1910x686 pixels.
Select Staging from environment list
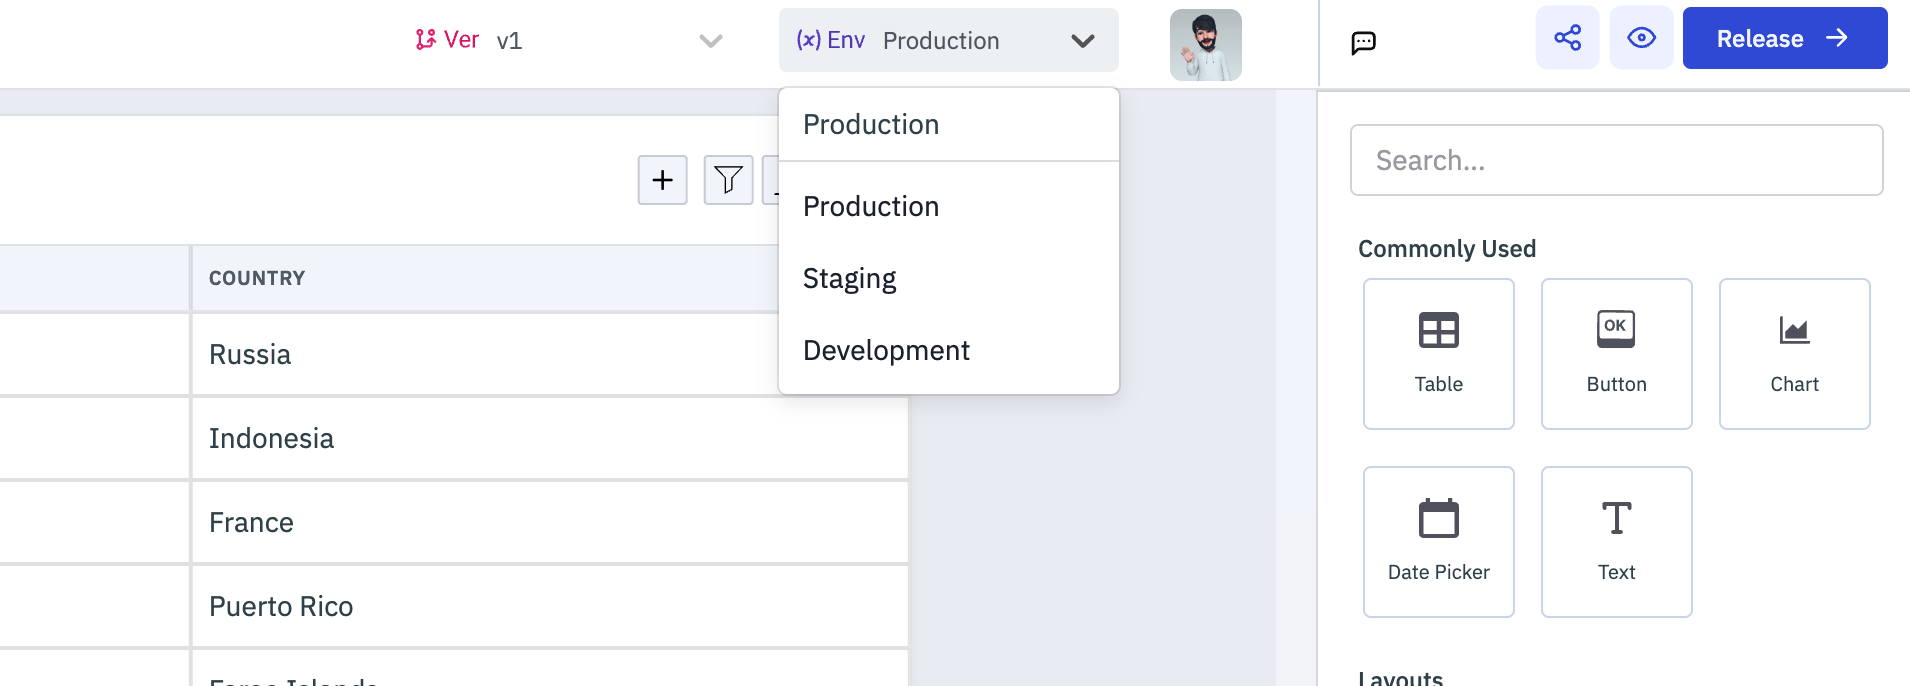850,278
